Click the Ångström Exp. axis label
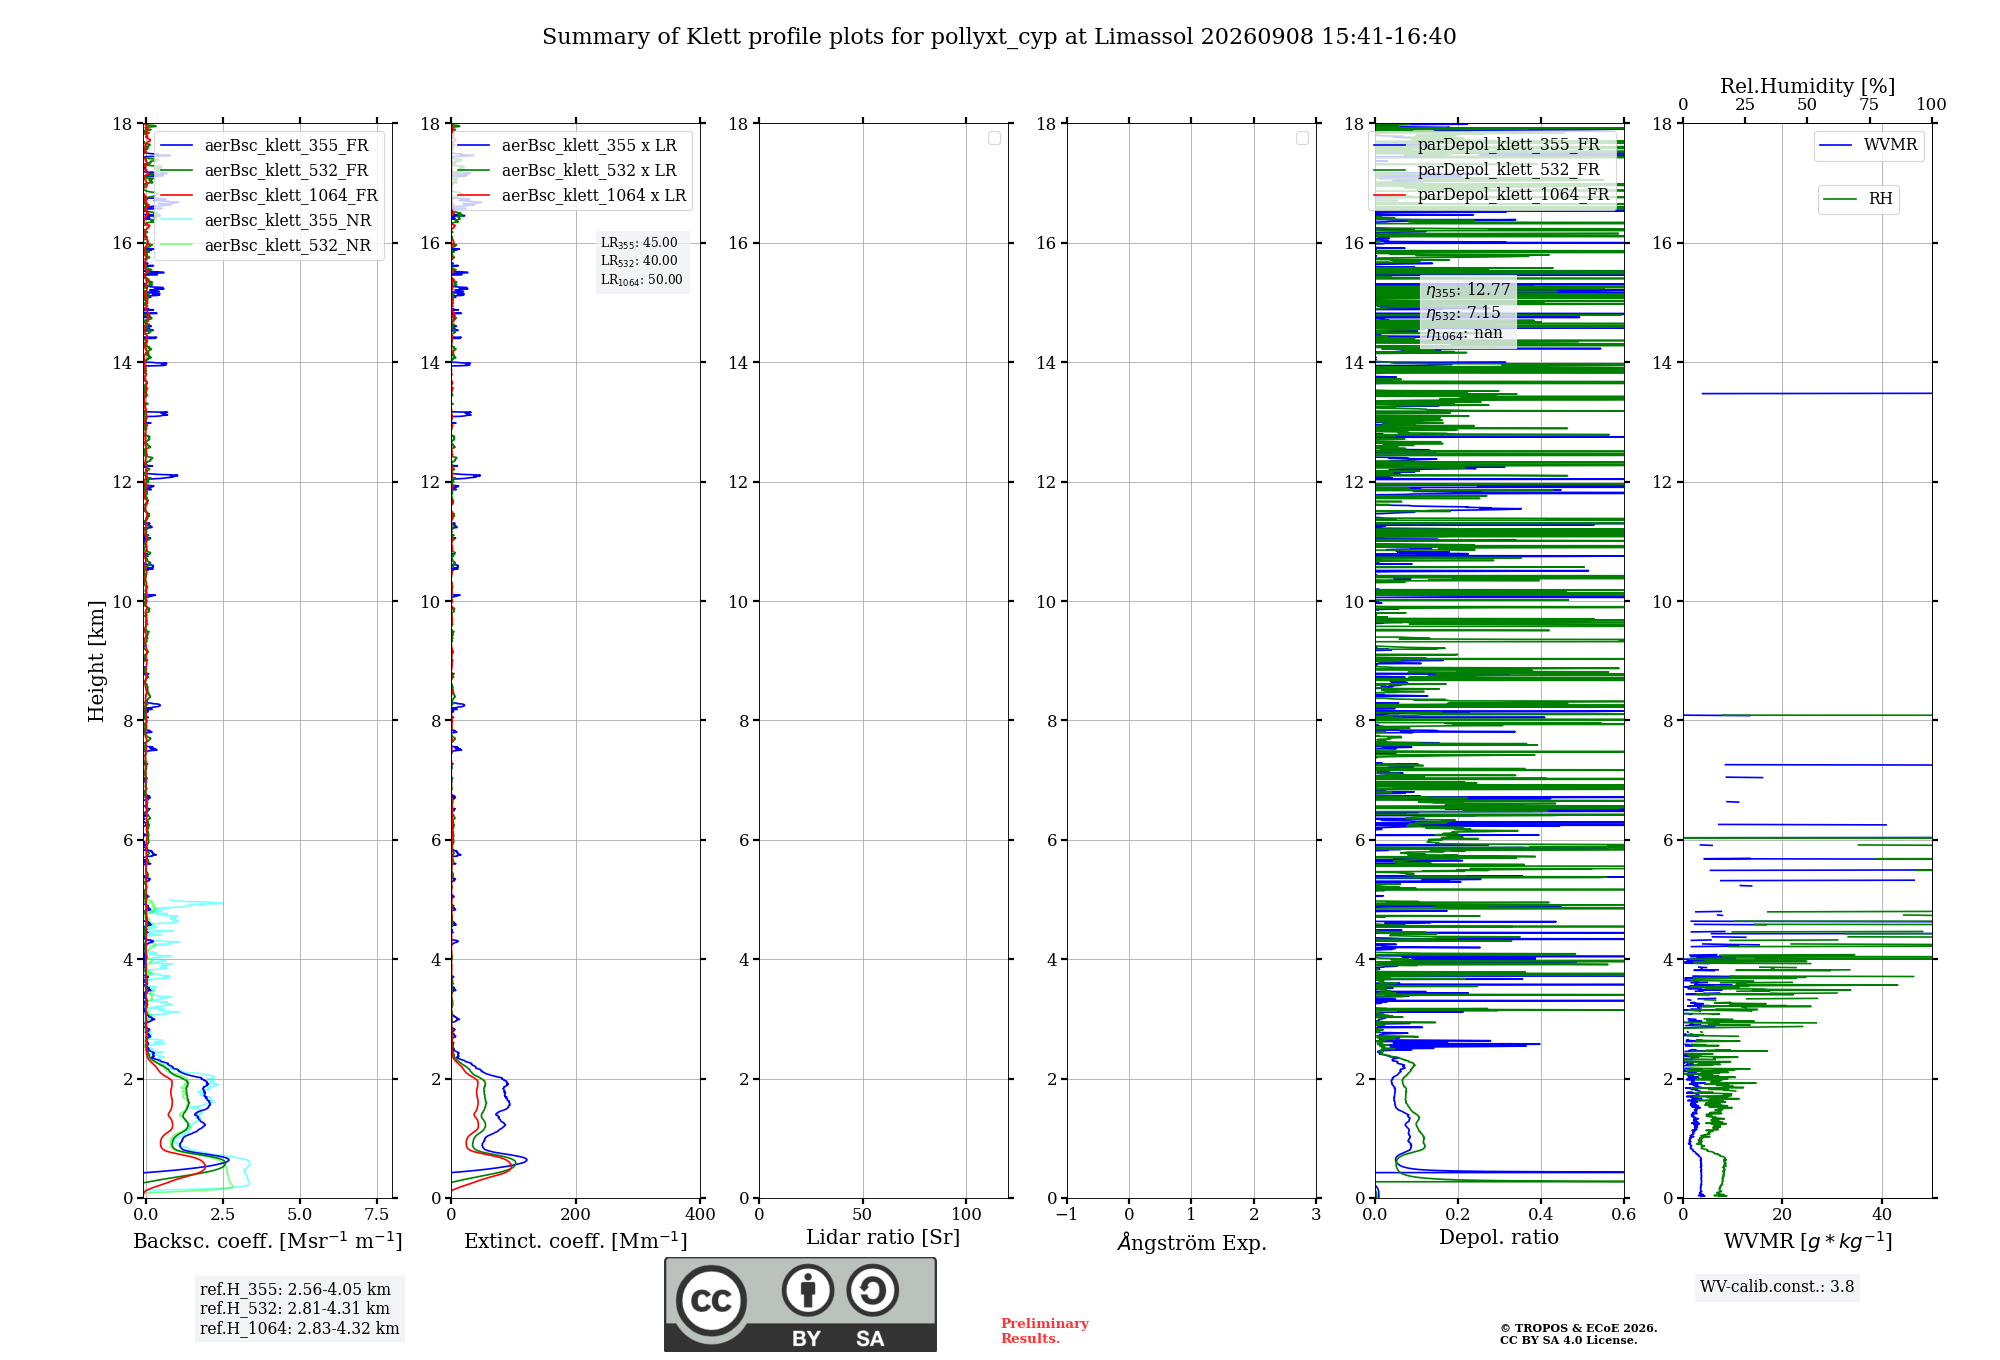Image resolution: width=2000 pixels, height=1360 pixels. pyautogui.click(x=1192, y=1242)
